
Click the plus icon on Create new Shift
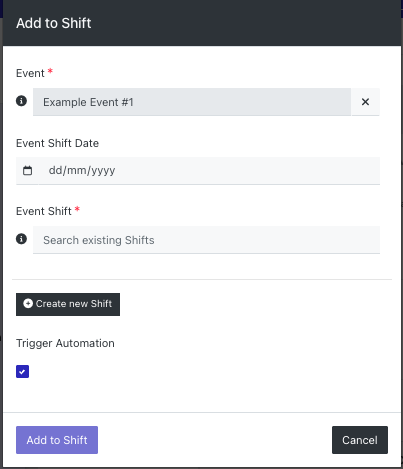[28, 303]
